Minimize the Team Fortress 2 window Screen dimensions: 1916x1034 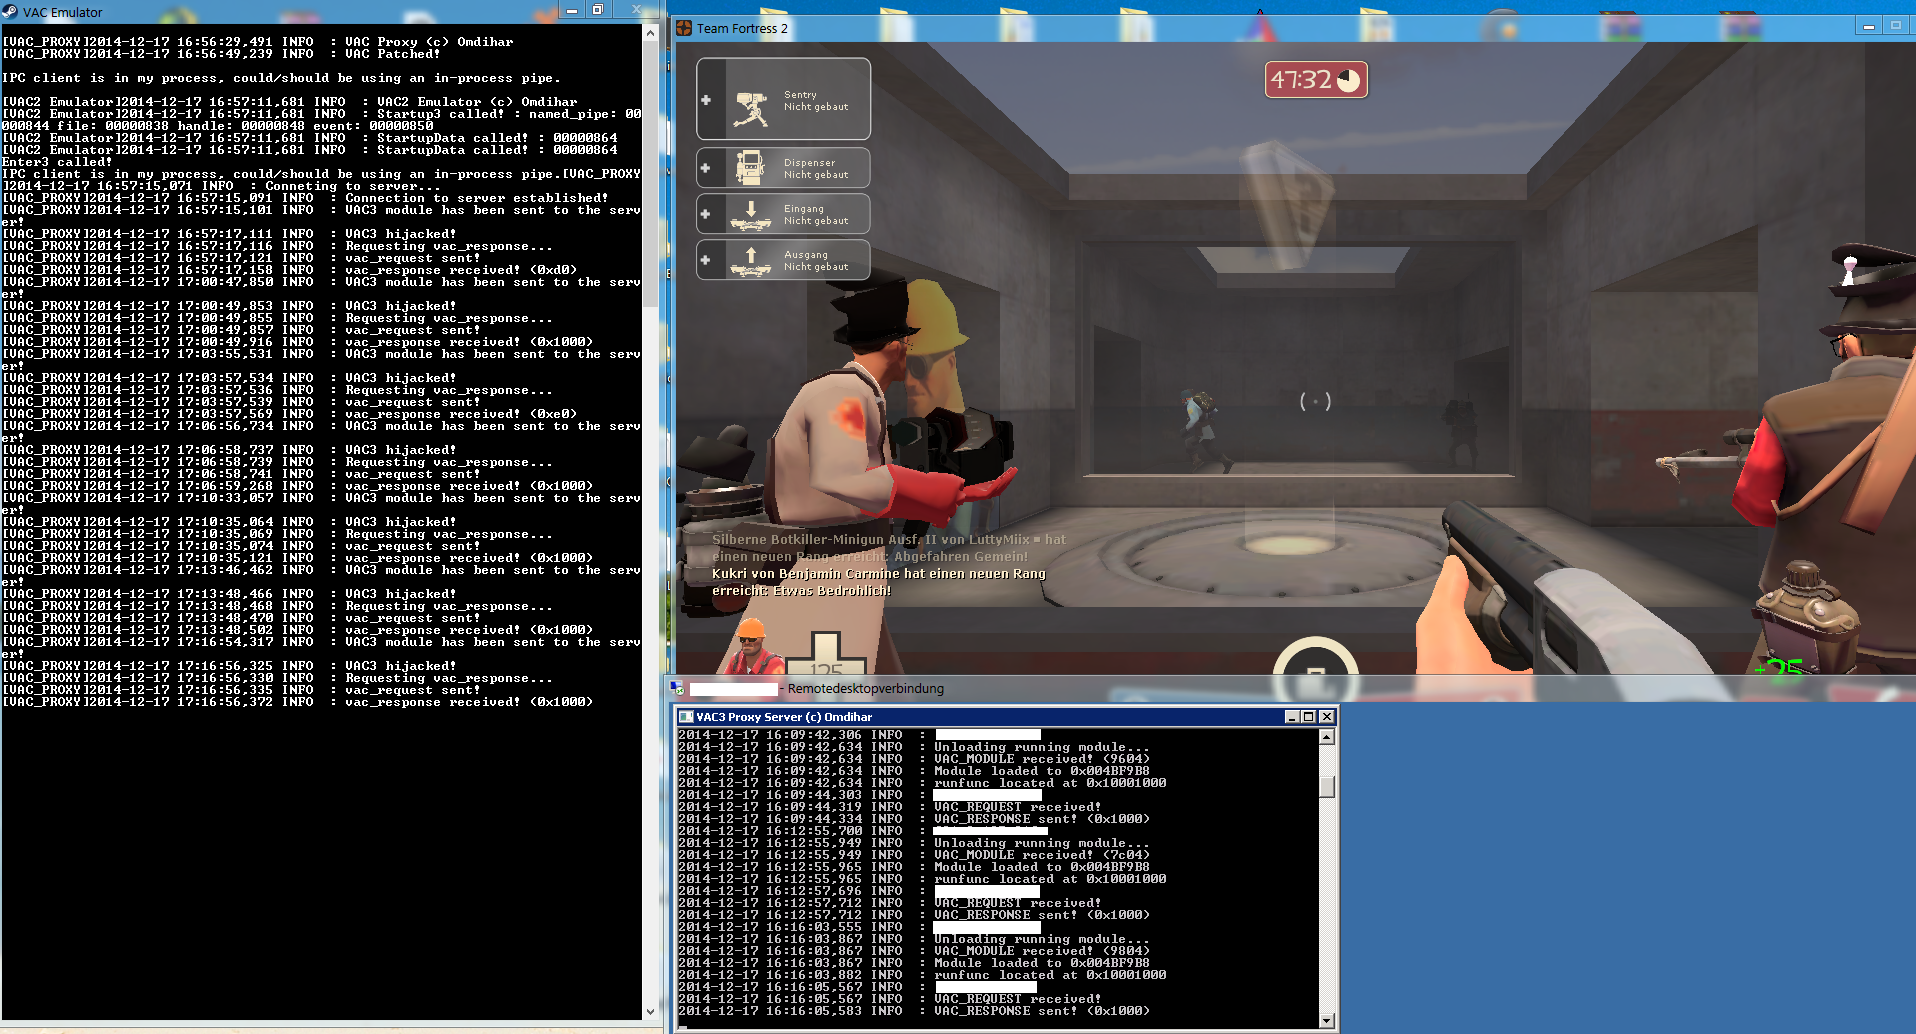[1869, 26]
